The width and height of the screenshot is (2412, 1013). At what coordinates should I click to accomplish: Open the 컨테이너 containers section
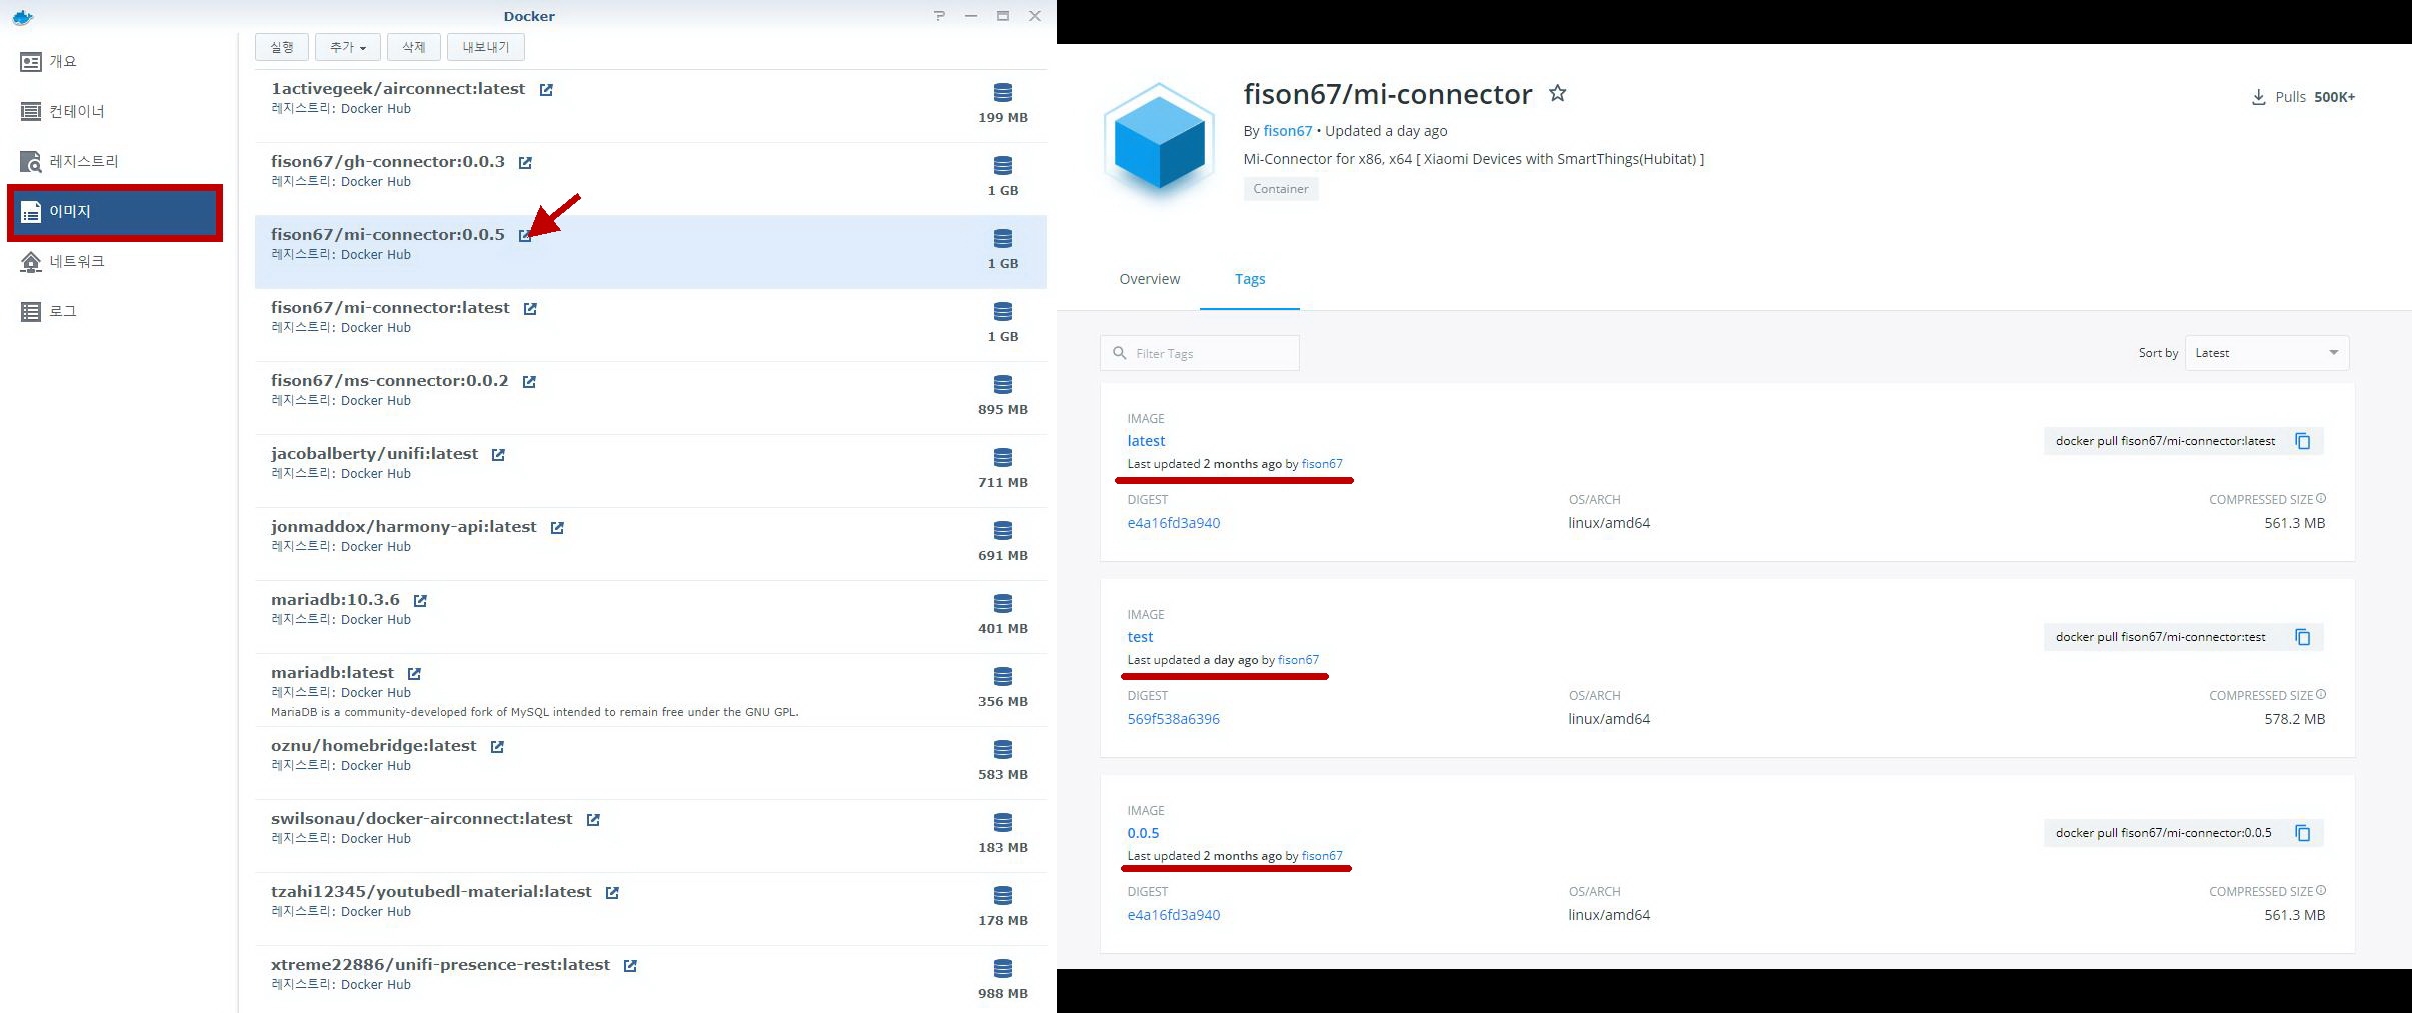[x=115, y=112]
